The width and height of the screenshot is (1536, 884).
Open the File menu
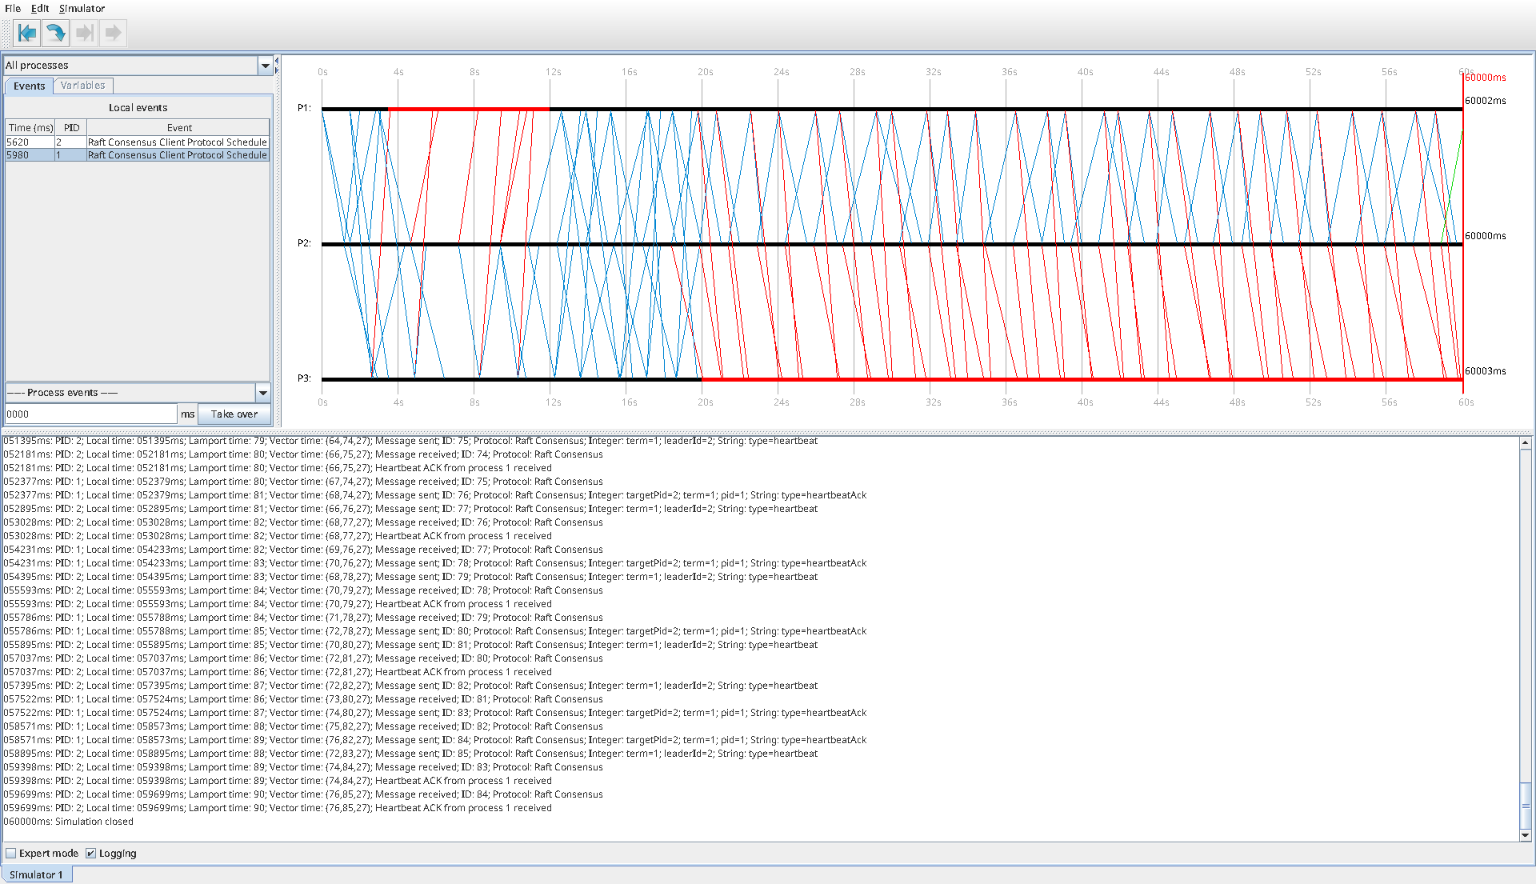tap(13, 8)
